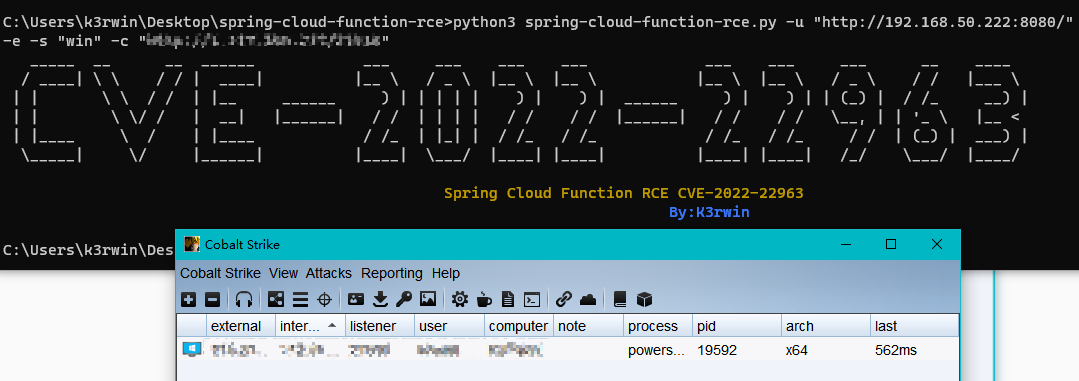Maximize the Cobalt Strike window

tap(891, 244)
